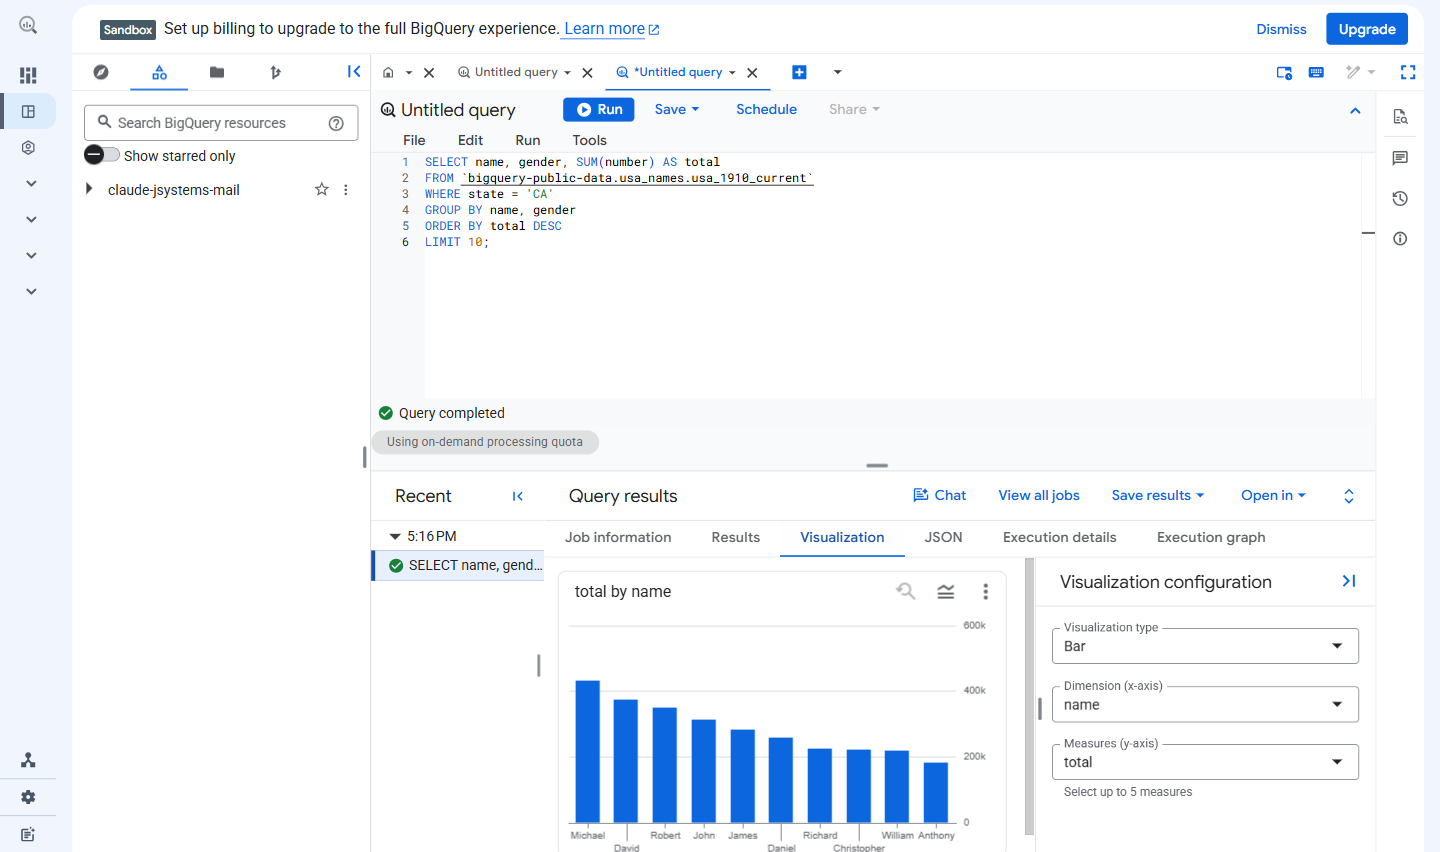Collapse the Recent jobs panel
The width and height of the screenshot is (1440, 852).
tap(518, 496)
